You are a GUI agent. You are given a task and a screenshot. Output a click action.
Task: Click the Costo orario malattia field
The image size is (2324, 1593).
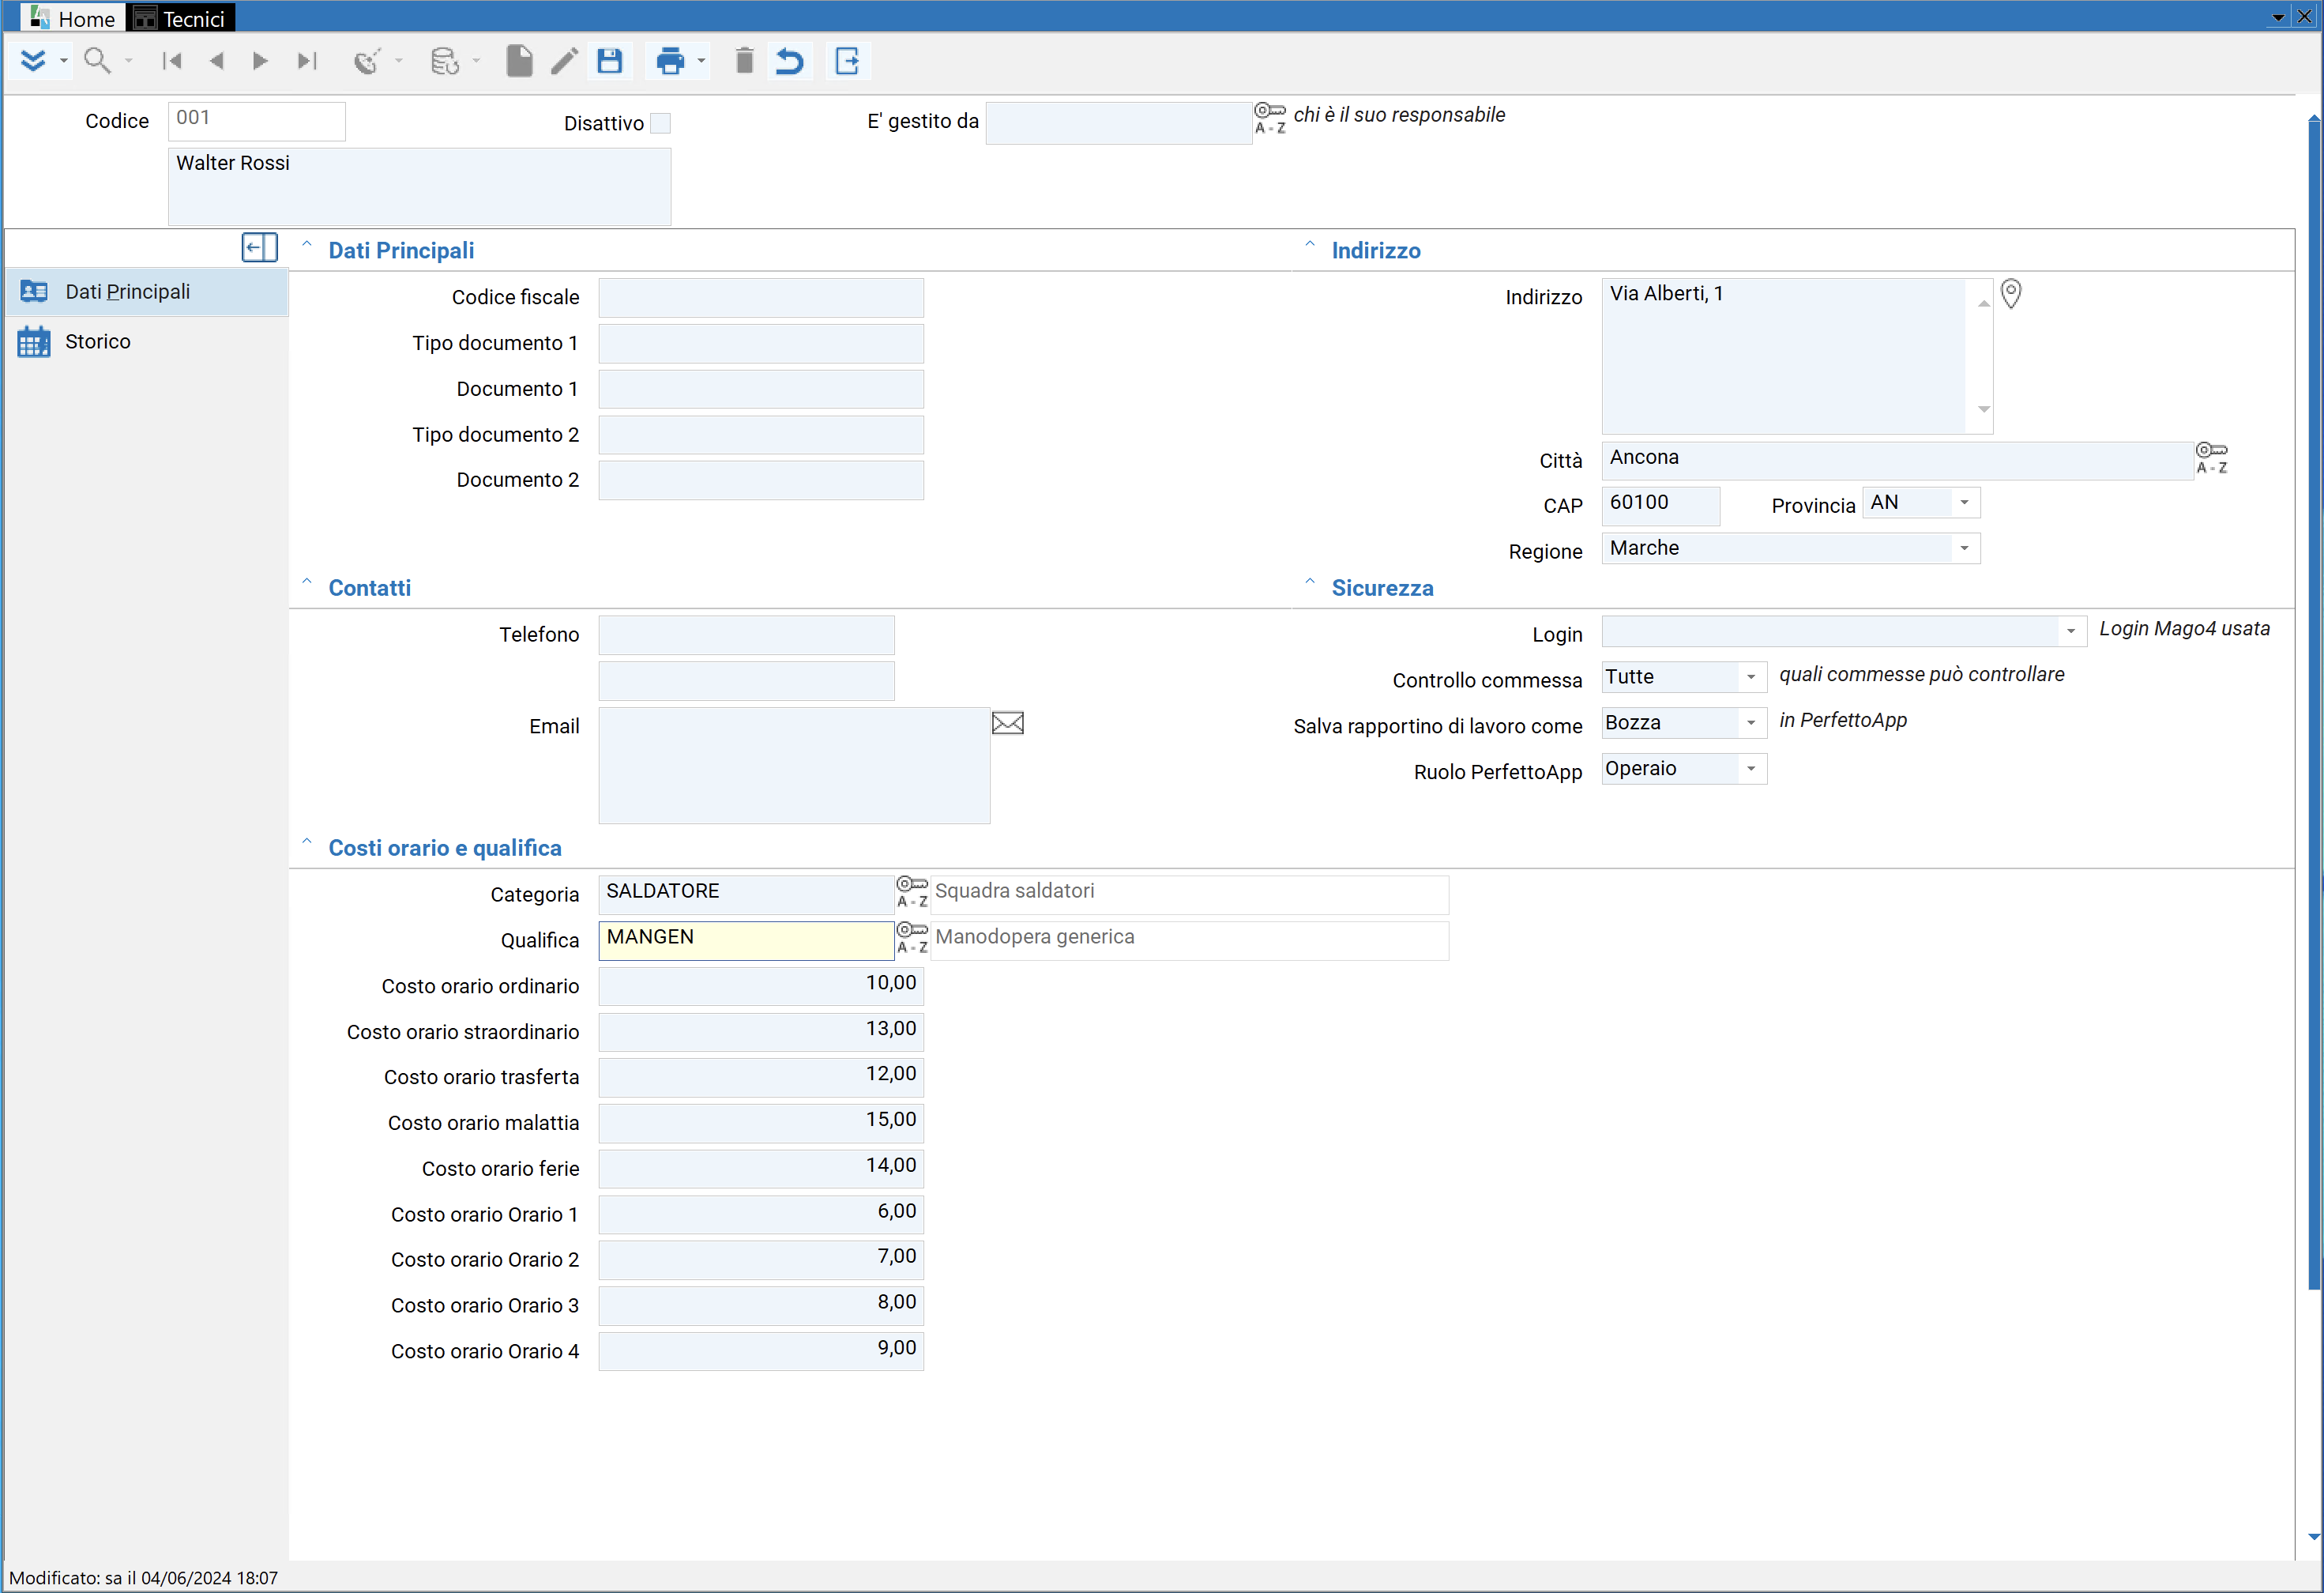(761, 1122)
